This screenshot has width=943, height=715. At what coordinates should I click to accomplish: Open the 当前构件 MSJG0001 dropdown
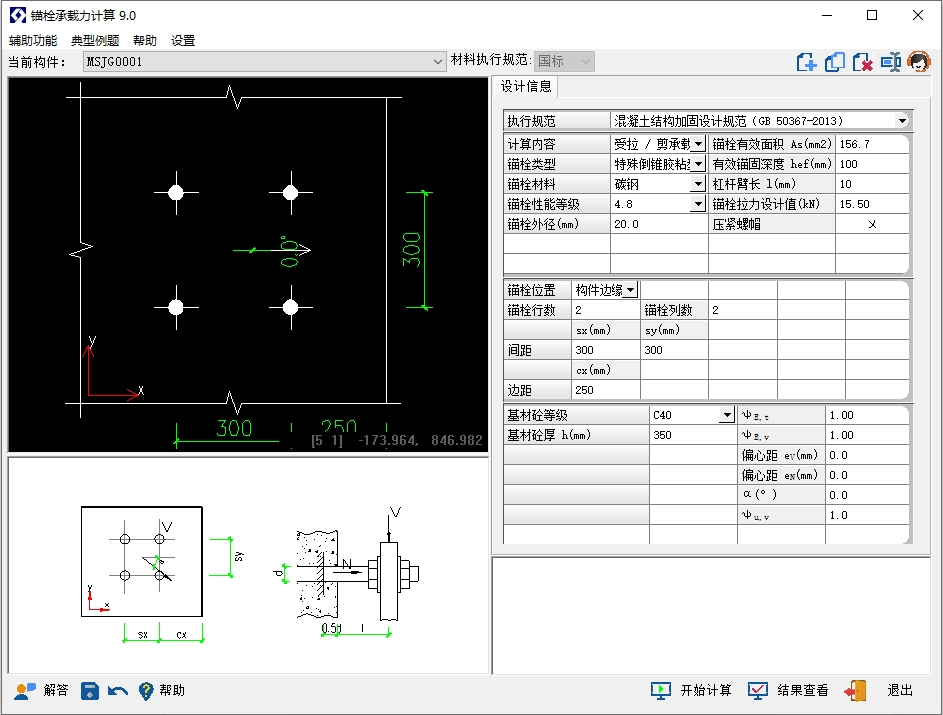pyautogui.click(x=438, y=62)
